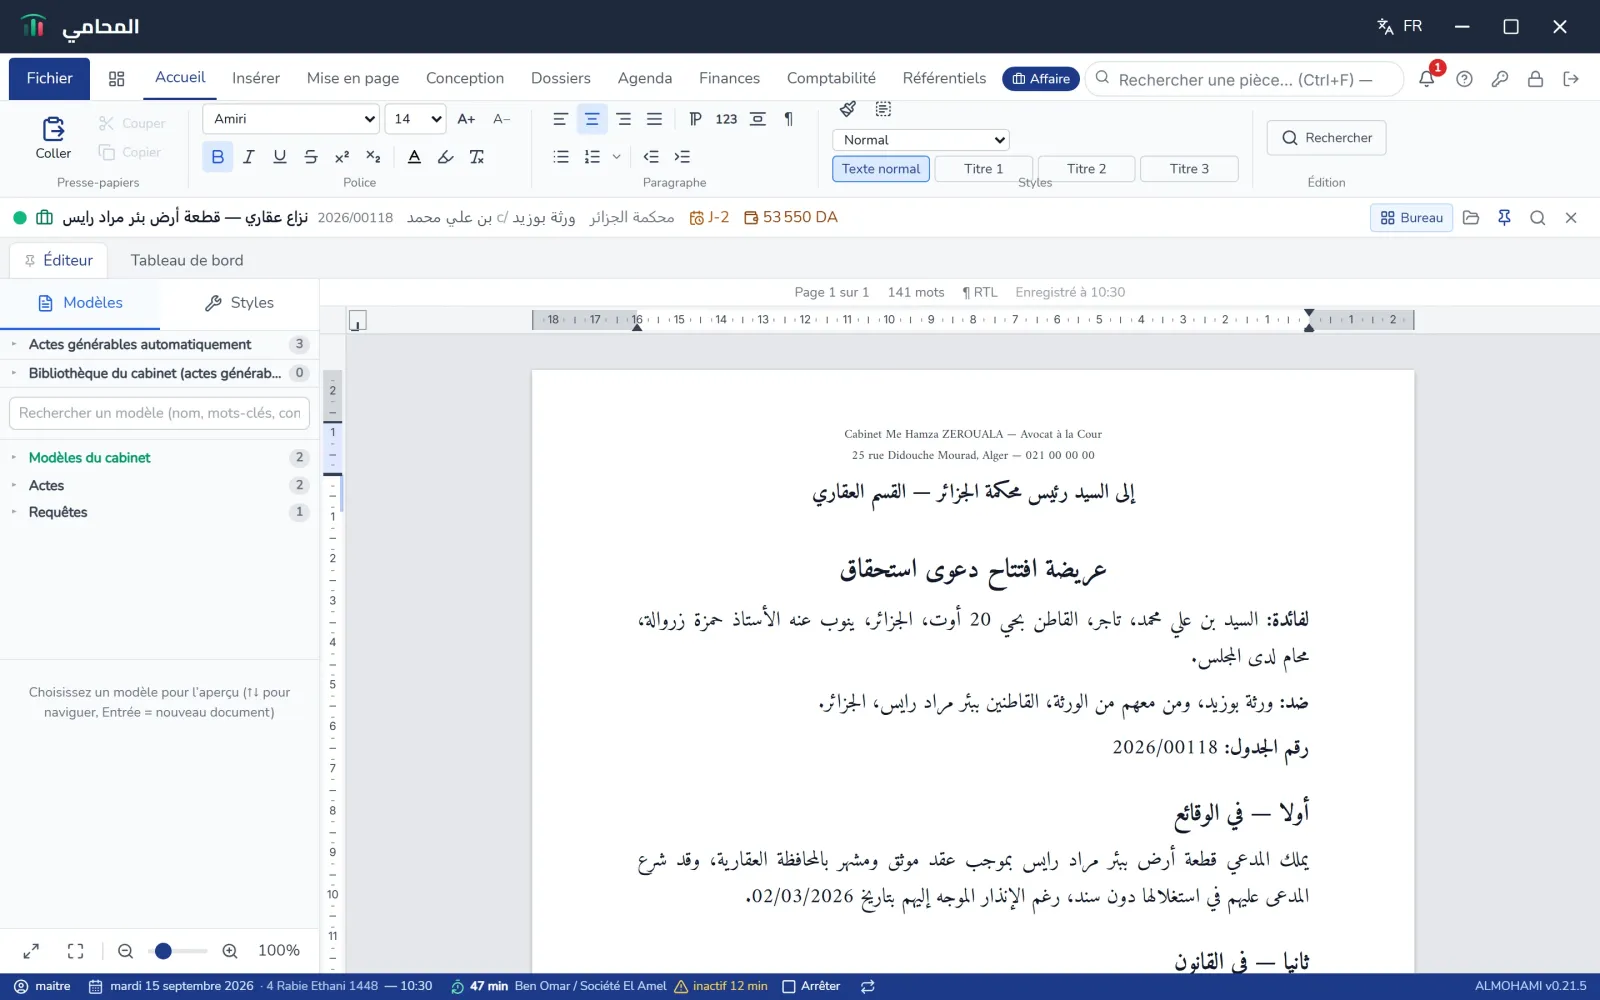Open the Mise en page tab
Screen dimensions: 1600x1000
[x=353, y=78]
